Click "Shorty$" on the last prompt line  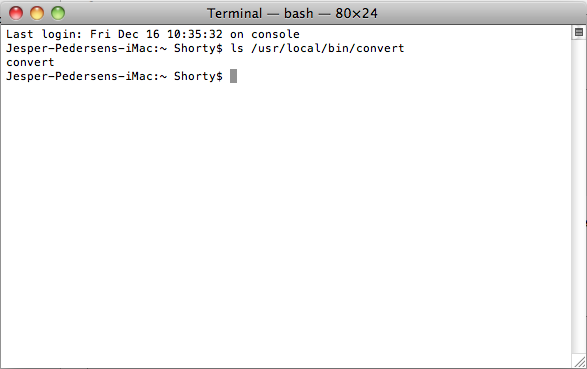tap(198, 76)
